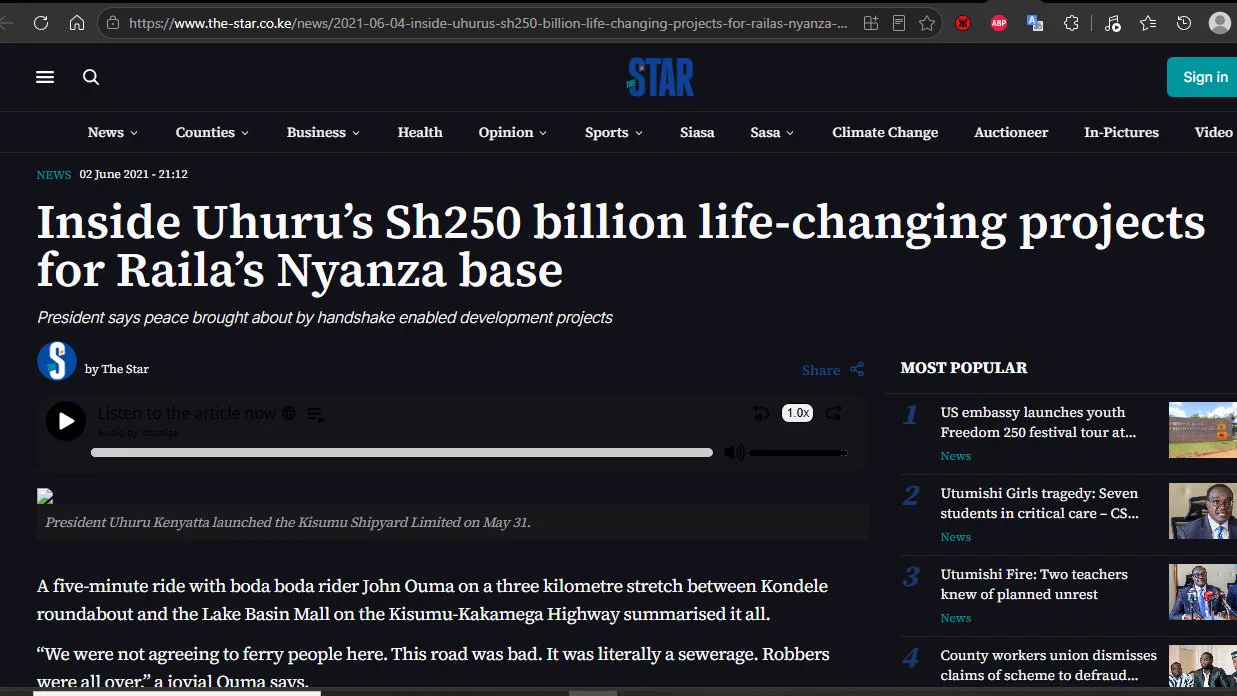Seek on the audio progress bar
This screenshot has height=696, width=1237.
(402, 453)
